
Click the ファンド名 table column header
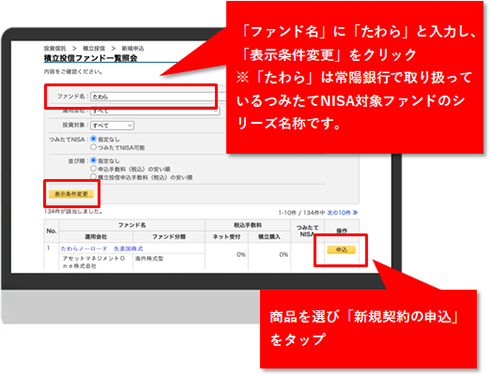click(132, 225)
